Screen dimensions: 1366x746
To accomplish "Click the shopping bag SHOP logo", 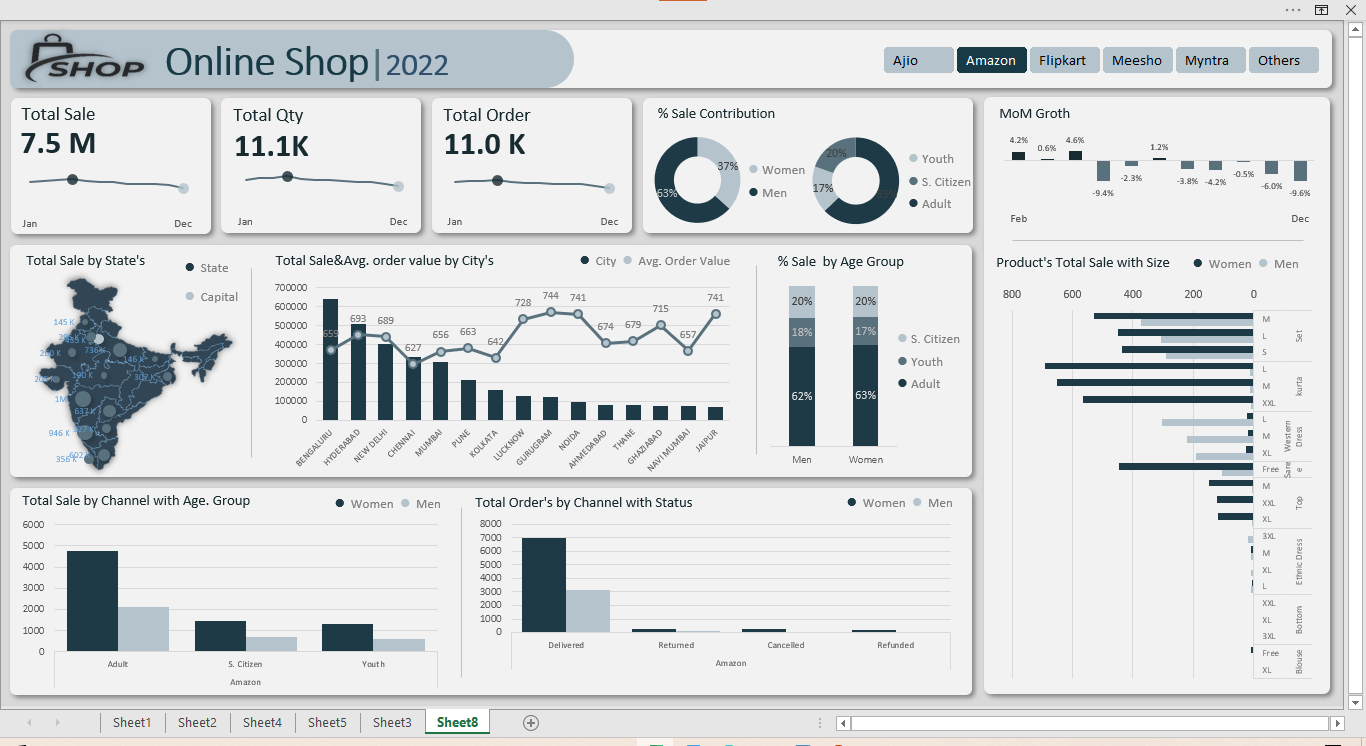I will click(84, 60).
